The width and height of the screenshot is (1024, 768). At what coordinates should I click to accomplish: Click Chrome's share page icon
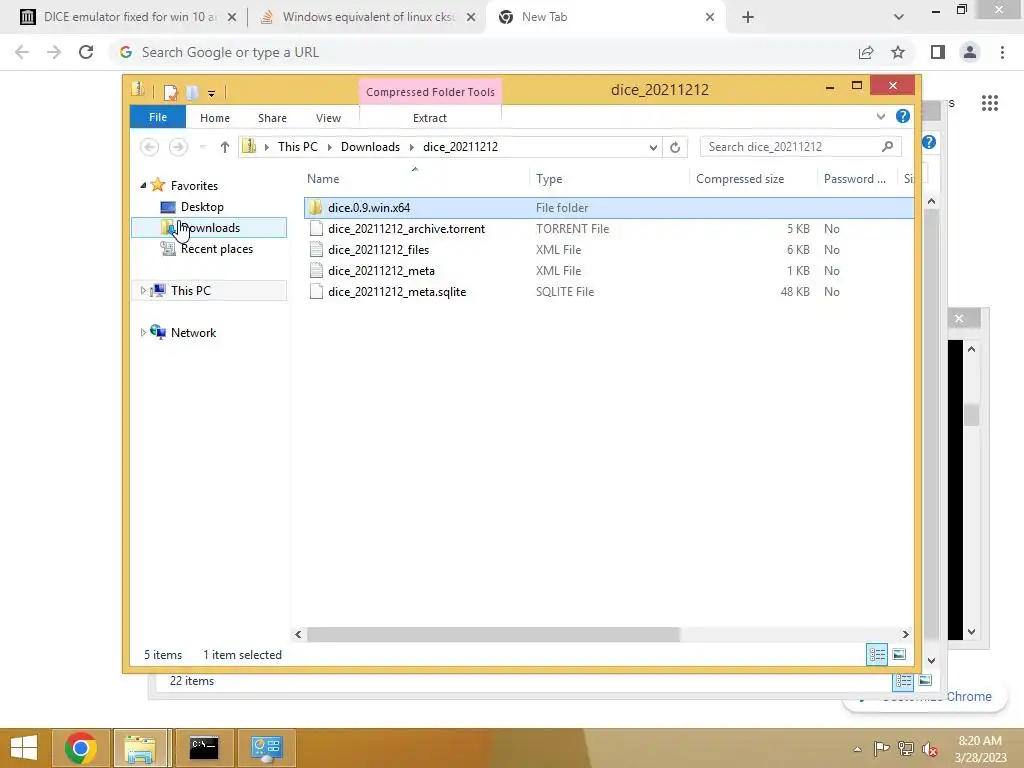pyautogui.click(x=866, y=52)
